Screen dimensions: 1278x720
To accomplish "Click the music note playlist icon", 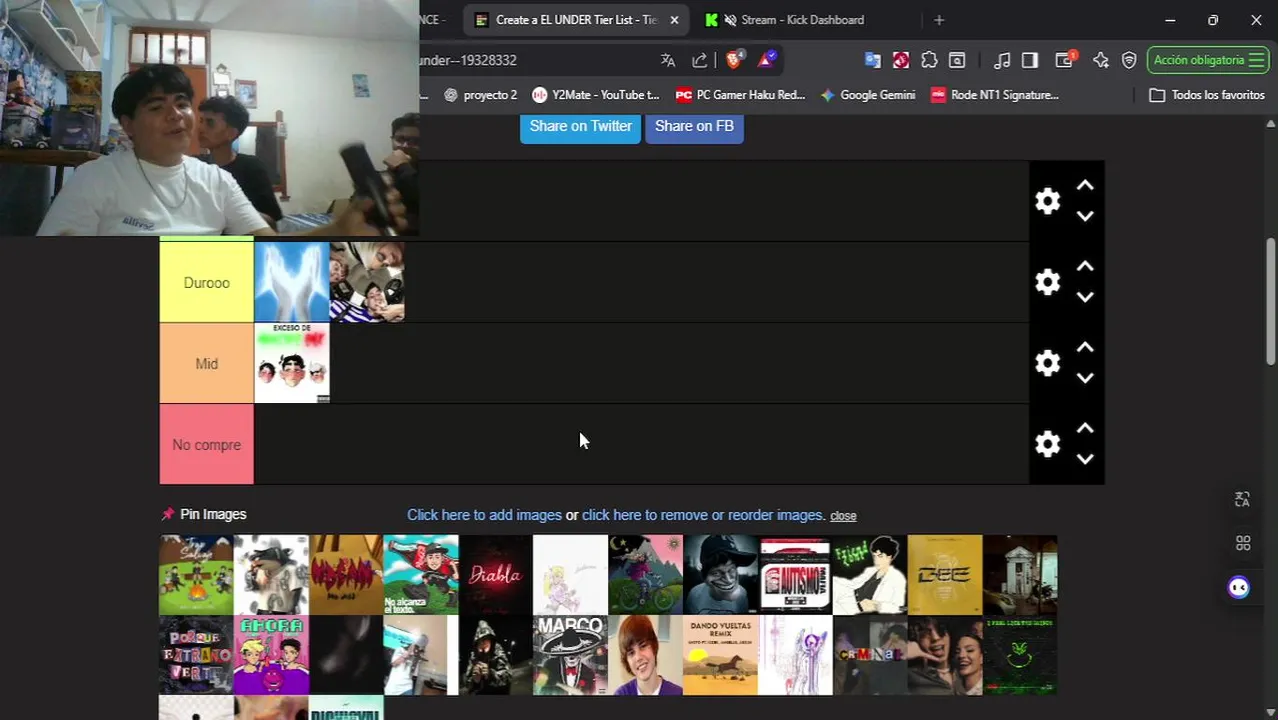I will pyautogui.click(x=1002, y=60).
